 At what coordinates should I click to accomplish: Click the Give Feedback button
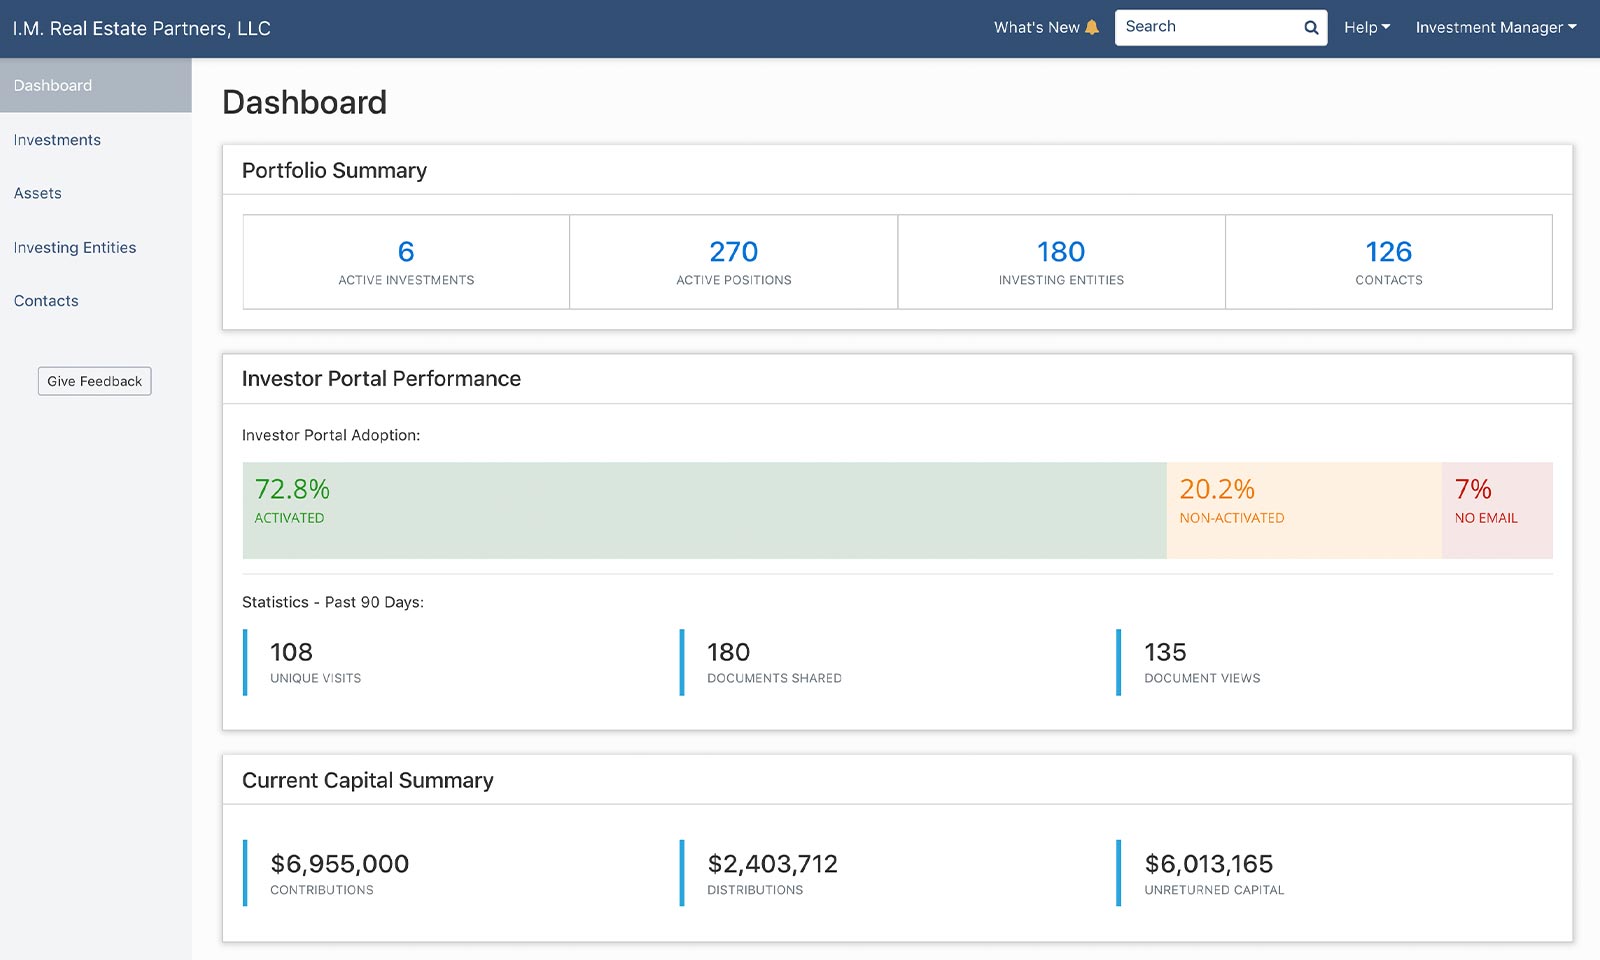[95, 381]
